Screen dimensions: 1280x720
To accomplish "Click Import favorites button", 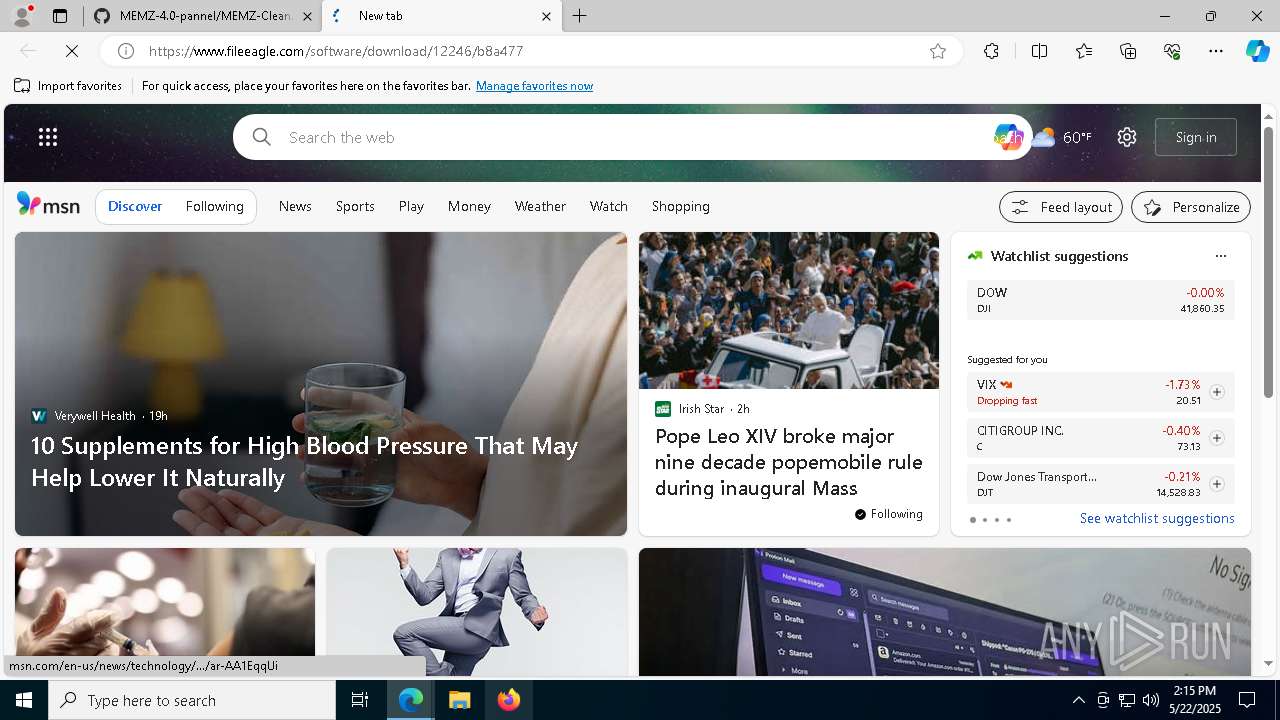I will 68,86.
